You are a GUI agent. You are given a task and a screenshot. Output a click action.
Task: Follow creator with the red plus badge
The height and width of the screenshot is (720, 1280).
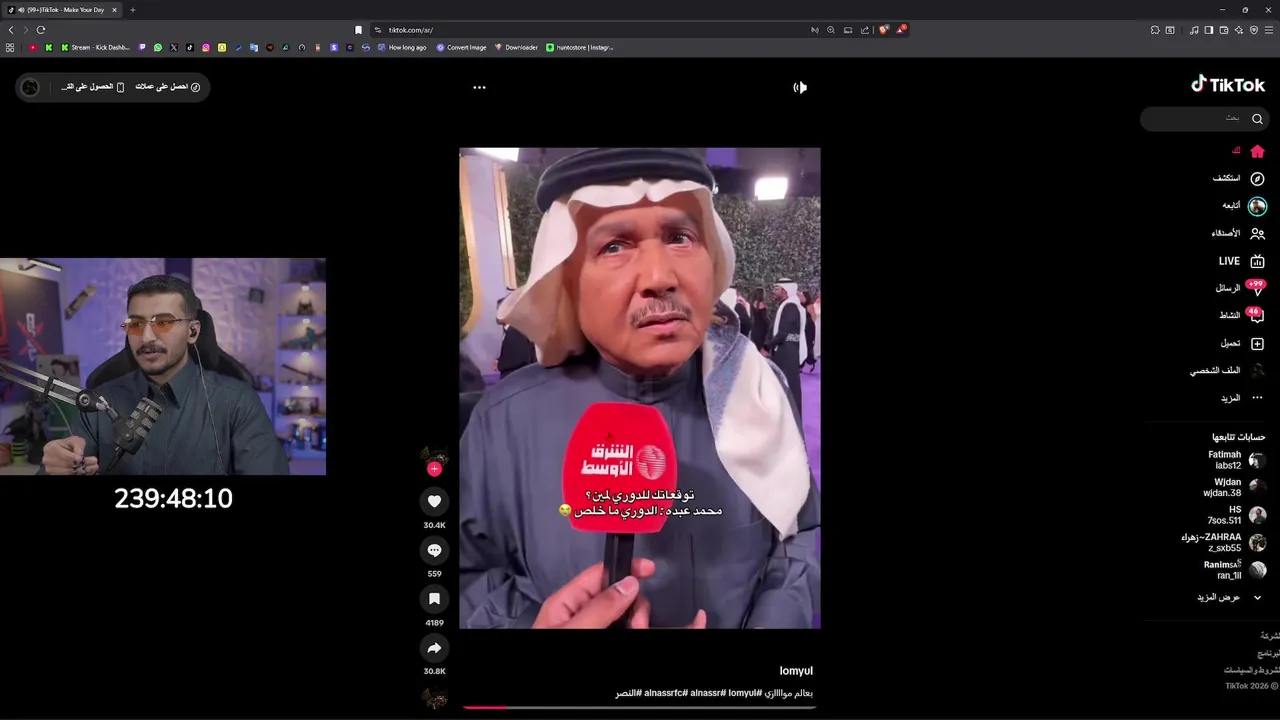(434, 468)
